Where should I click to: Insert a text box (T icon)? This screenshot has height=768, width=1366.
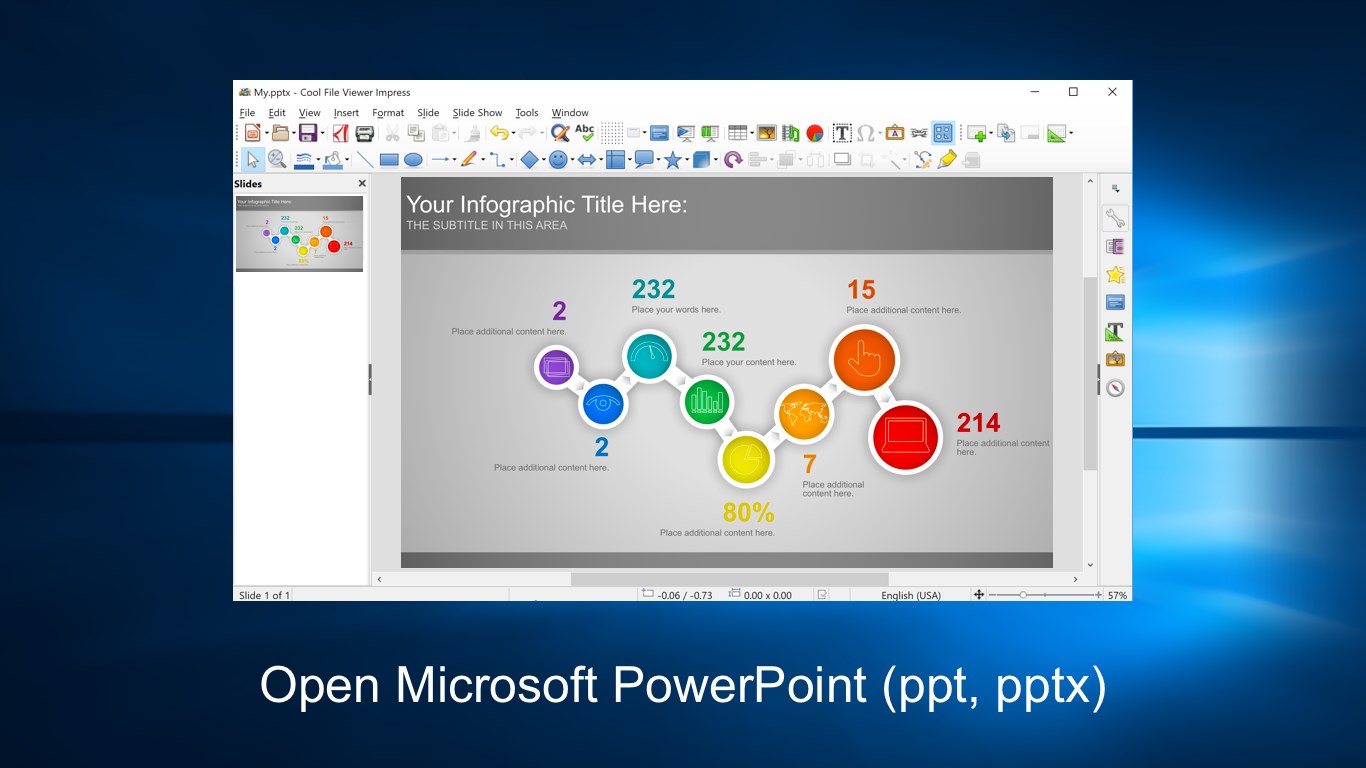(842, 132)
